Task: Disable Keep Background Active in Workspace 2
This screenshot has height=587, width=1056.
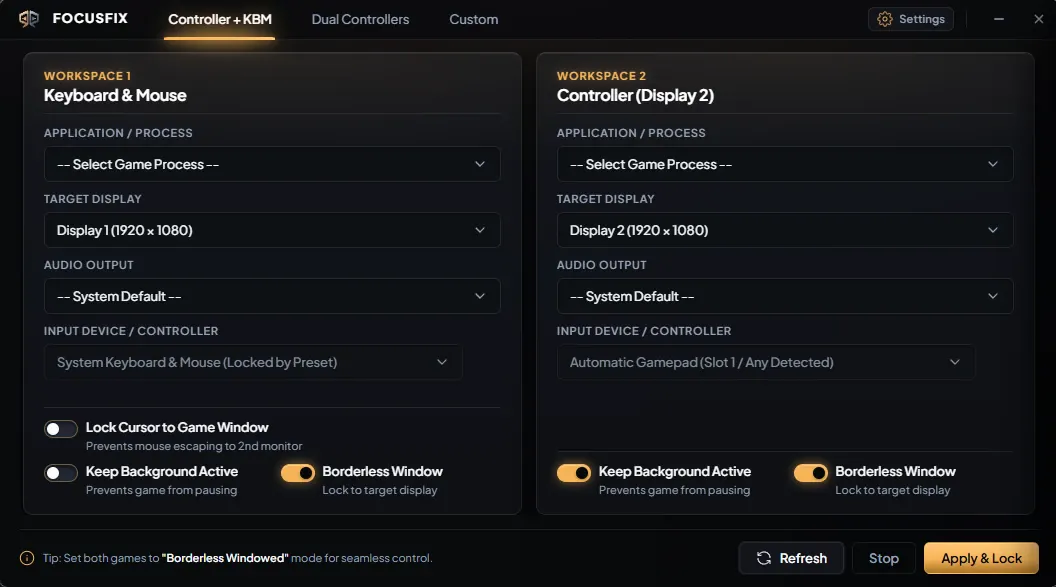Action: [x=574, y=473]
